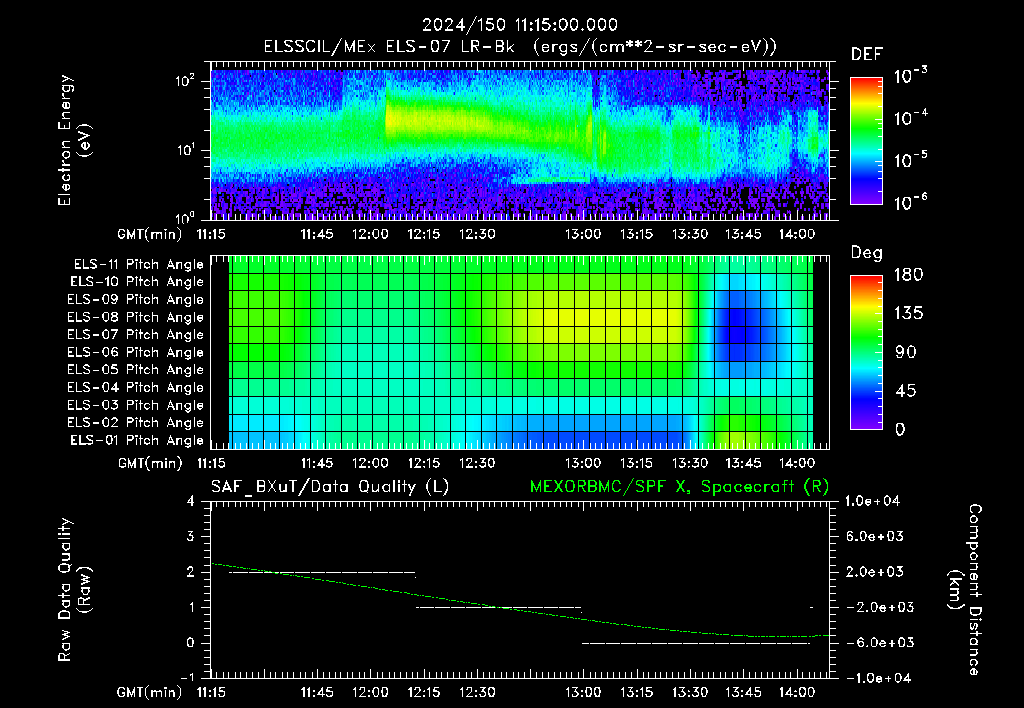Click the ELS-02 Pitch Angle row label

click(x=136, y=423)
